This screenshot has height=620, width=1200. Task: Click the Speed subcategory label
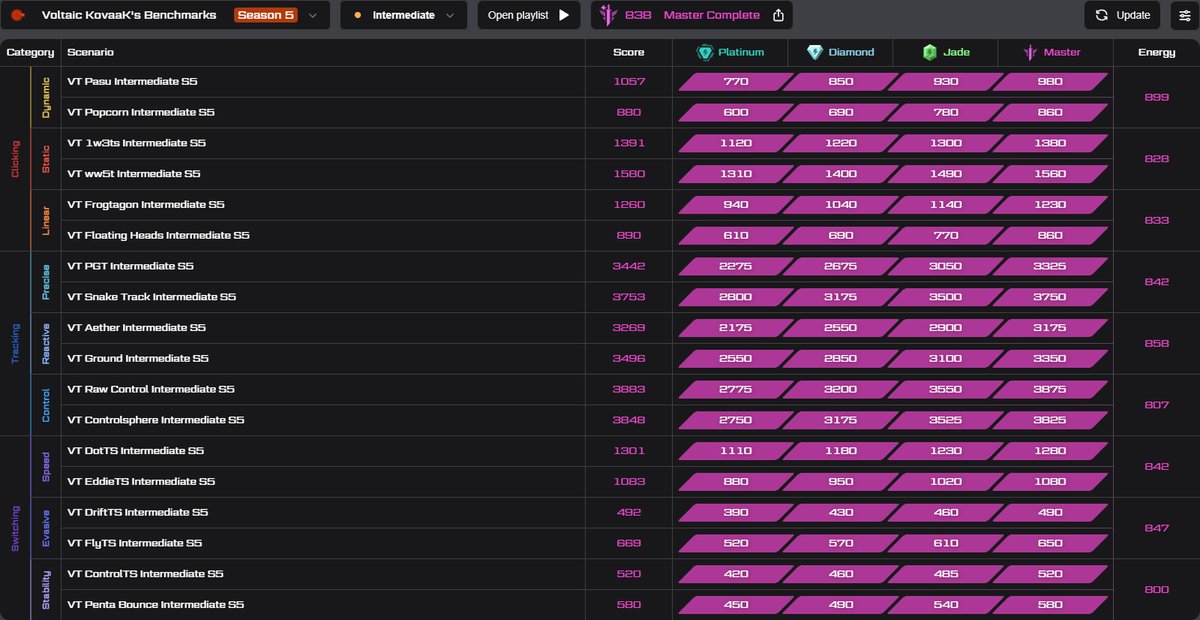pyautogui.click(x=46, y=467)
